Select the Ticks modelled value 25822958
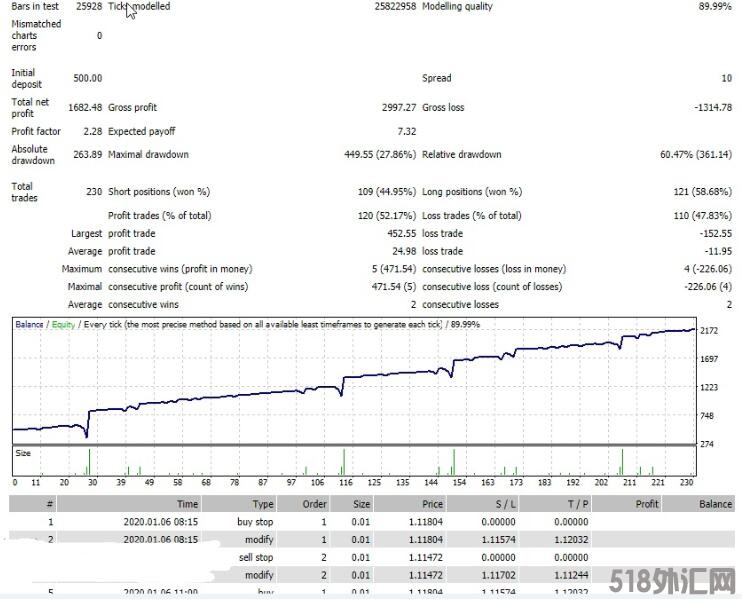This screenshot has height=605, width=743. coord(395,7)
